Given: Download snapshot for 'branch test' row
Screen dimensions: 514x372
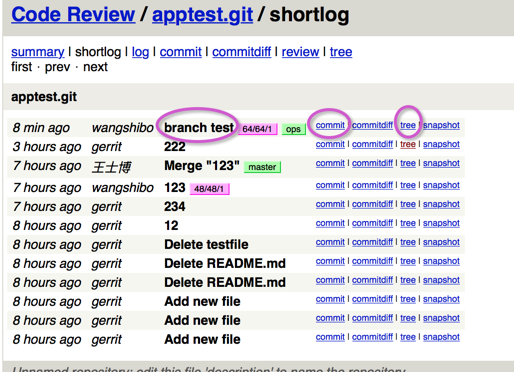Looking at the screenshot, I should (441, 125).
